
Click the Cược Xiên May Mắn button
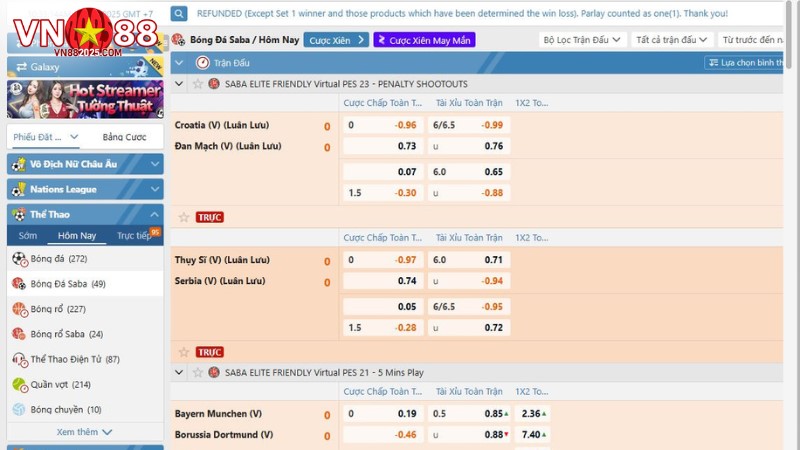tap(424, 40)
